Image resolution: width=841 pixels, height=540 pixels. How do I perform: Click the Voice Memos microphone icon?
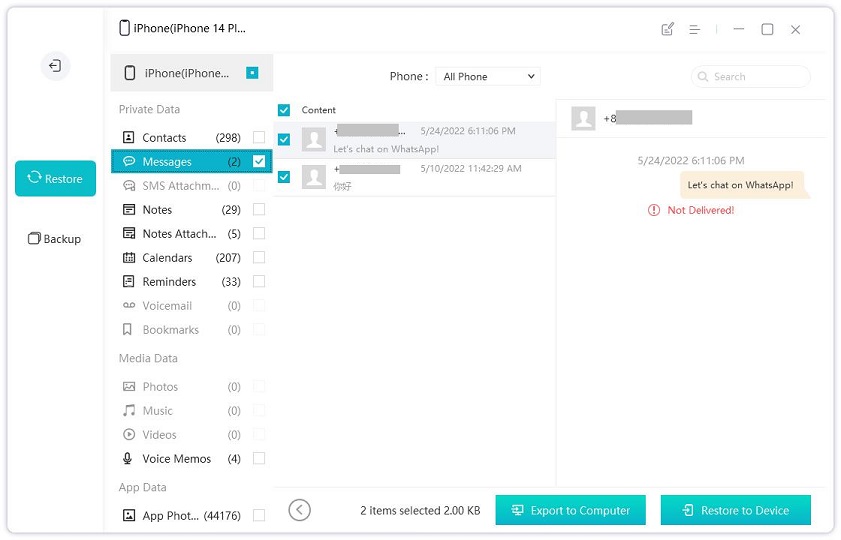[128, 459]
